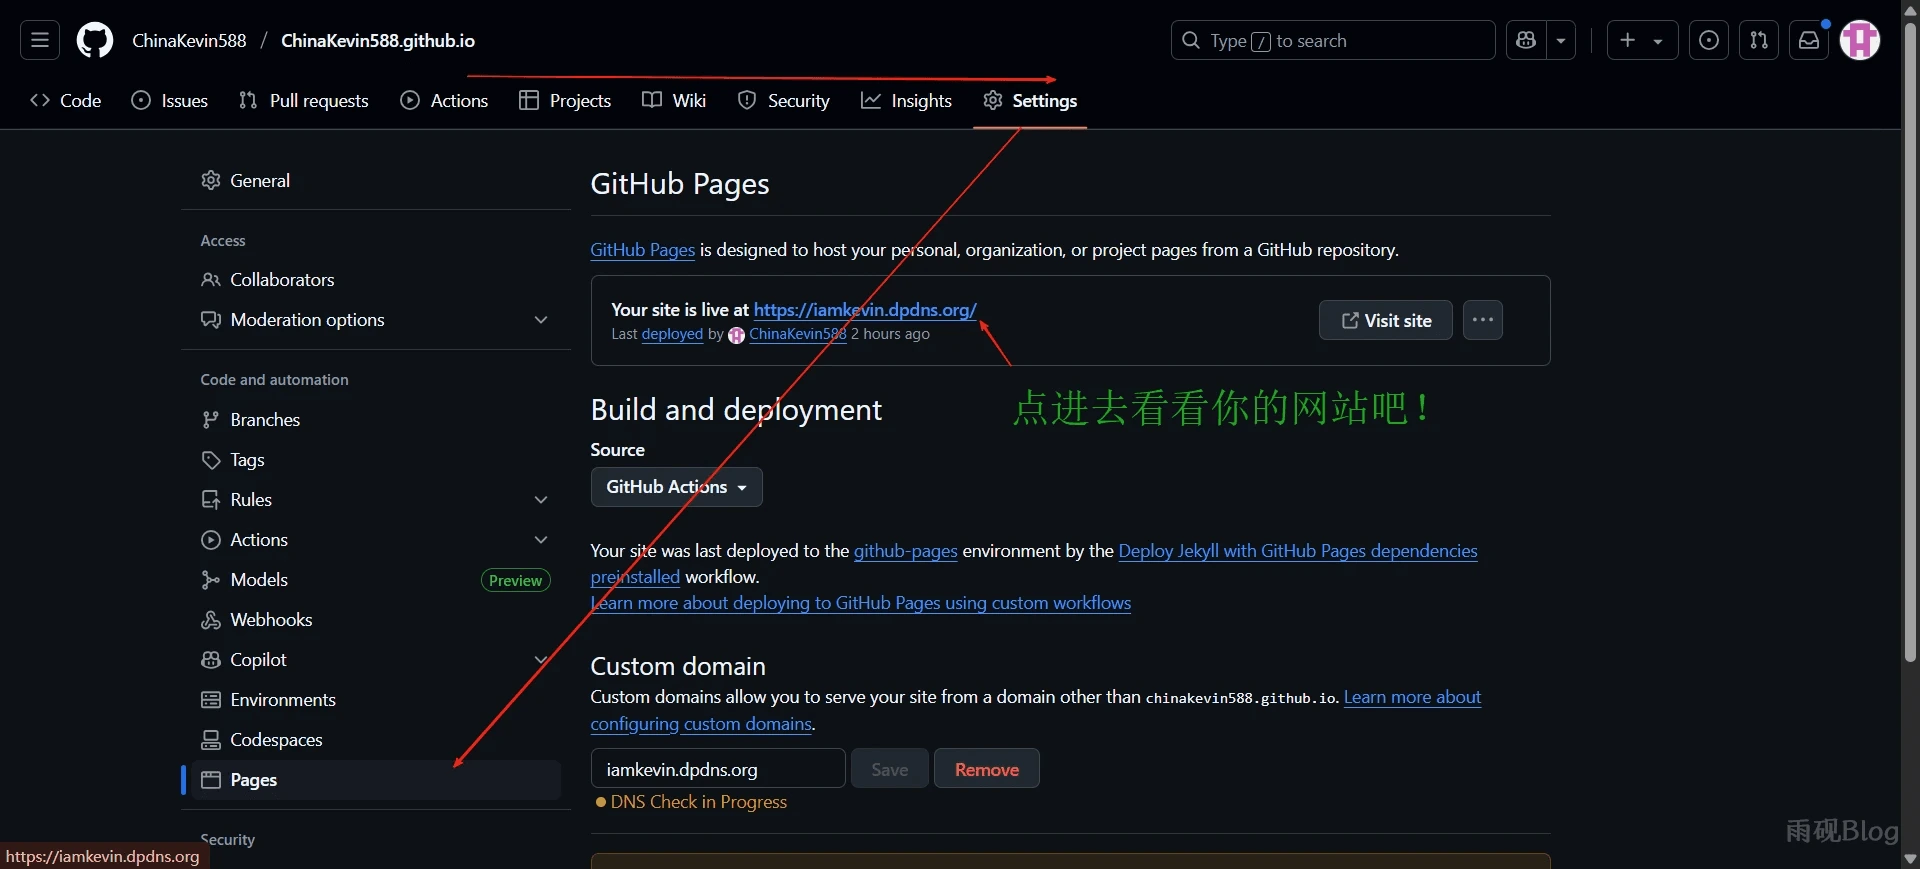Image resolution: width=1920 pixels, height=869 pixels.
Task: Select Branches in the settings sidebar
Action: click(265, 420)
